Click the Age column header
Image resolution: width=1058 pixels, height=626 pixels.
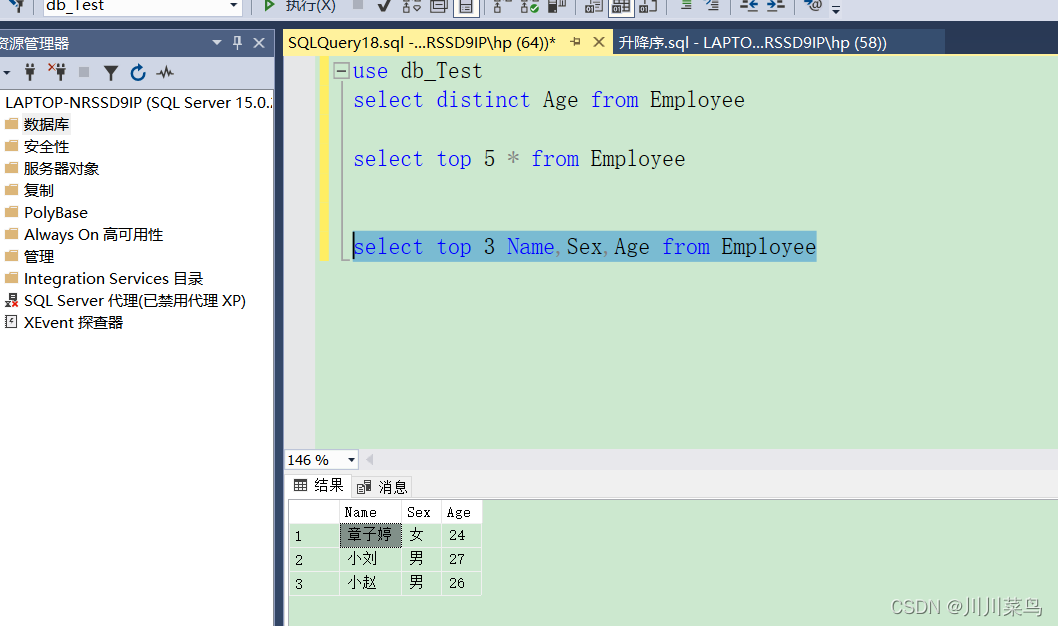[462, 512]
